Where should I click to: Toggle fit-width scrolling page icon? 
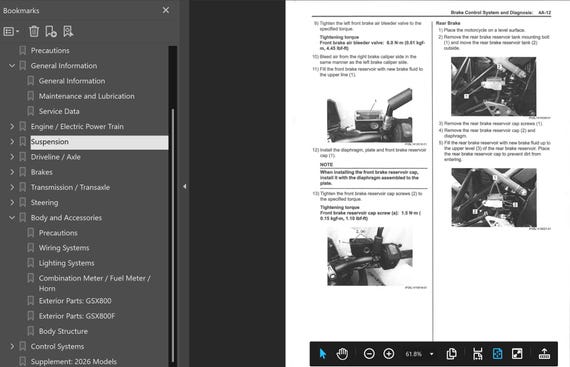(x=478, y=354)
